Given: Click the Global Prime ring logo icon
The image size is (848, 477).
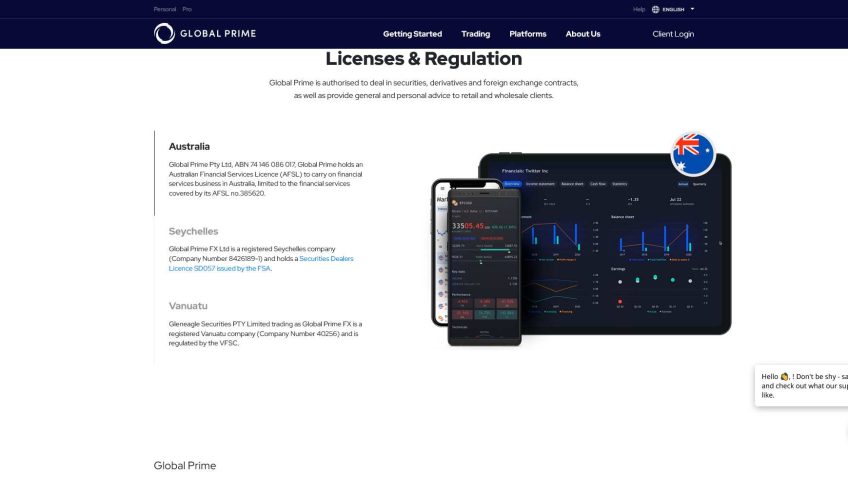Looking at the screenshot, I should (x=164, y=34).
